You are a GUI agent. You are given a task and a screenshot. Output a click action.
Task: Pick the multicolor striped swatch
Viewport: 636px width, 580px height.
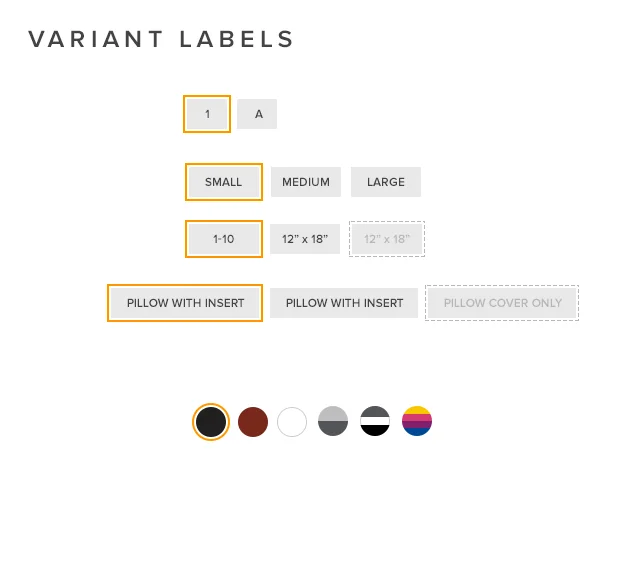point(417,421)
